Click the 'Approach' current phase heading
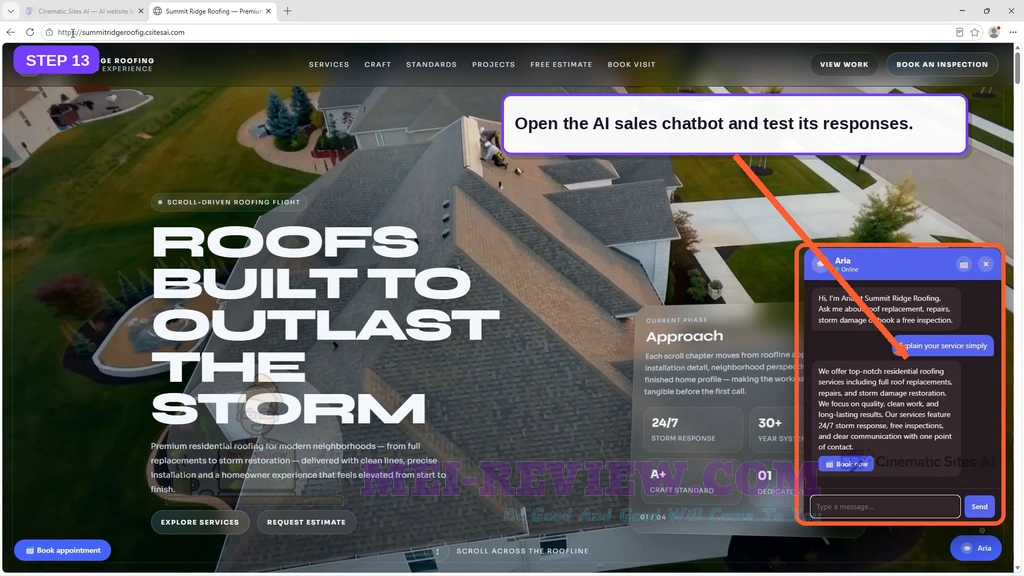The image size is (1024, 576). pyautogui.click(x=684, y=336)
